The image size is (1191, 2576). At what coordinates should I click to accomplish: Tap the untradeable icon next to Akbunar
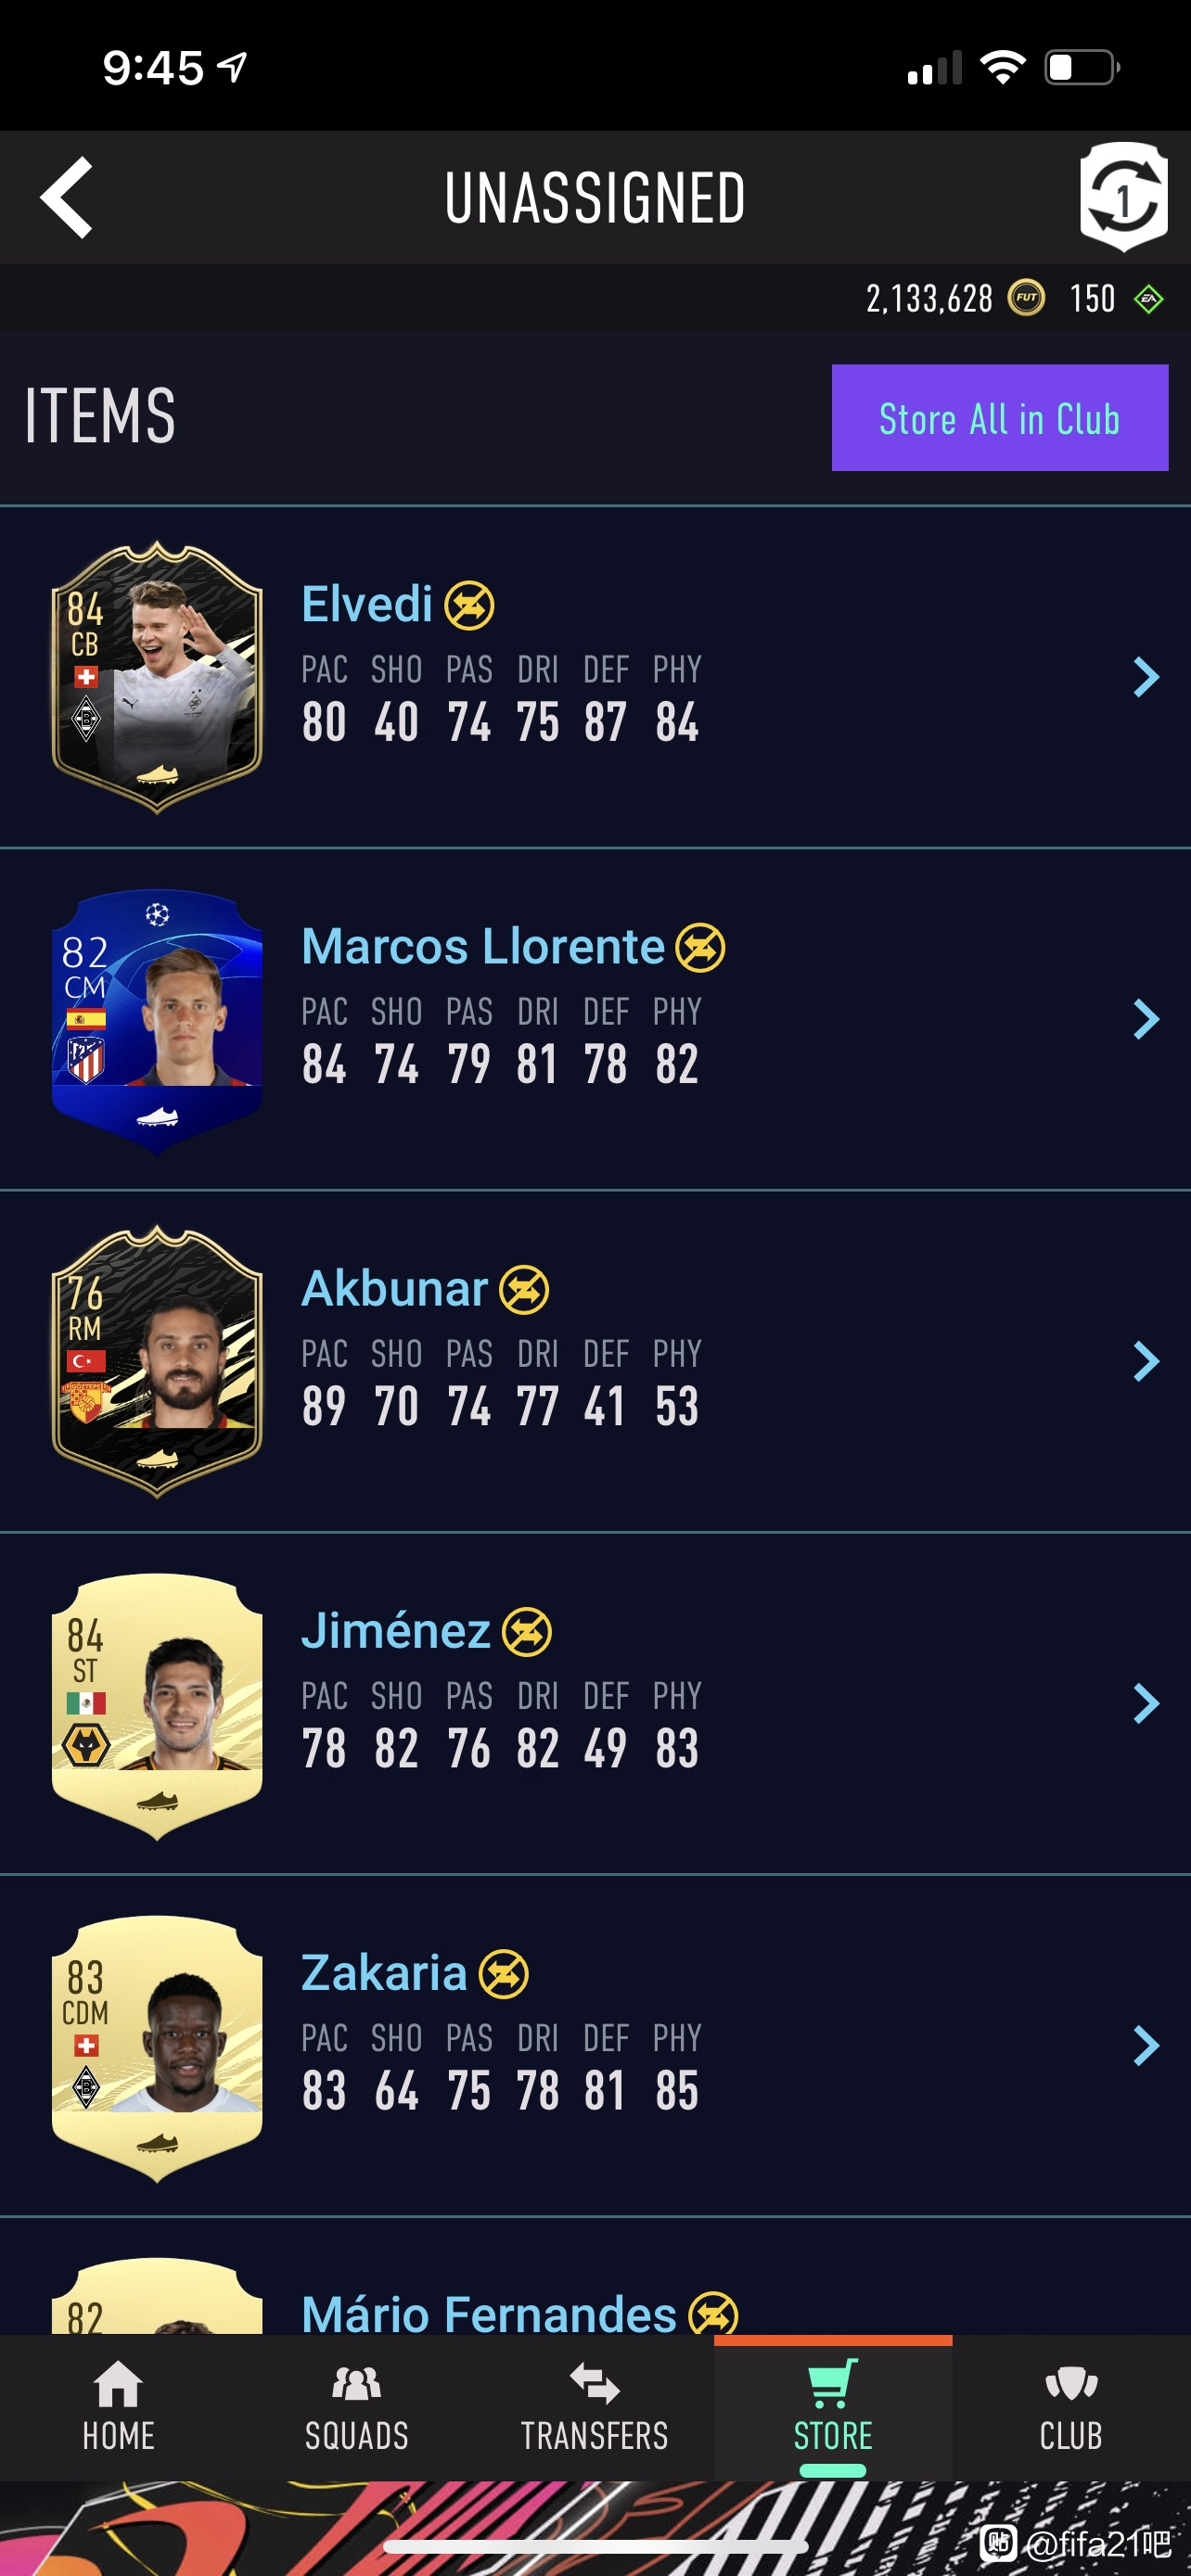[524, 1290]
